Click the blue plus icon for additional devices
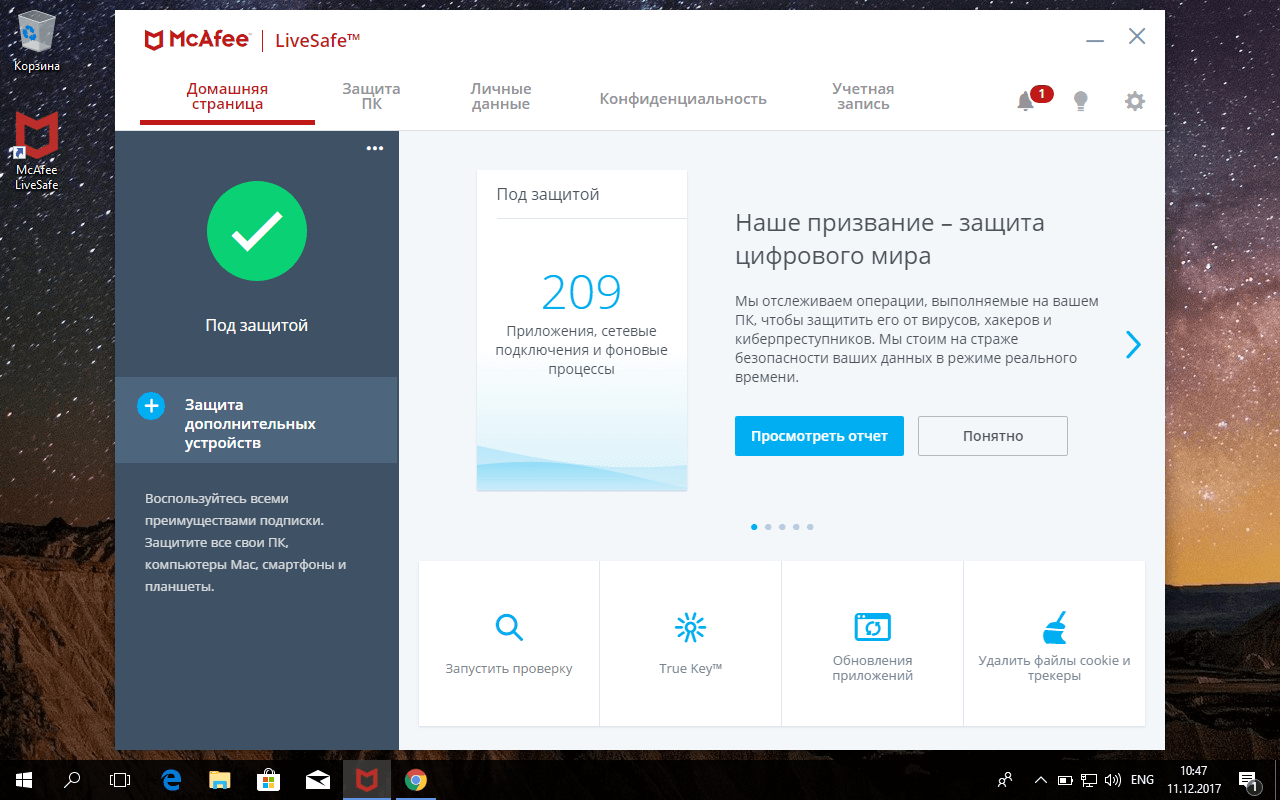This screenshot has width=1280, height=800. (x=151, y=406)
